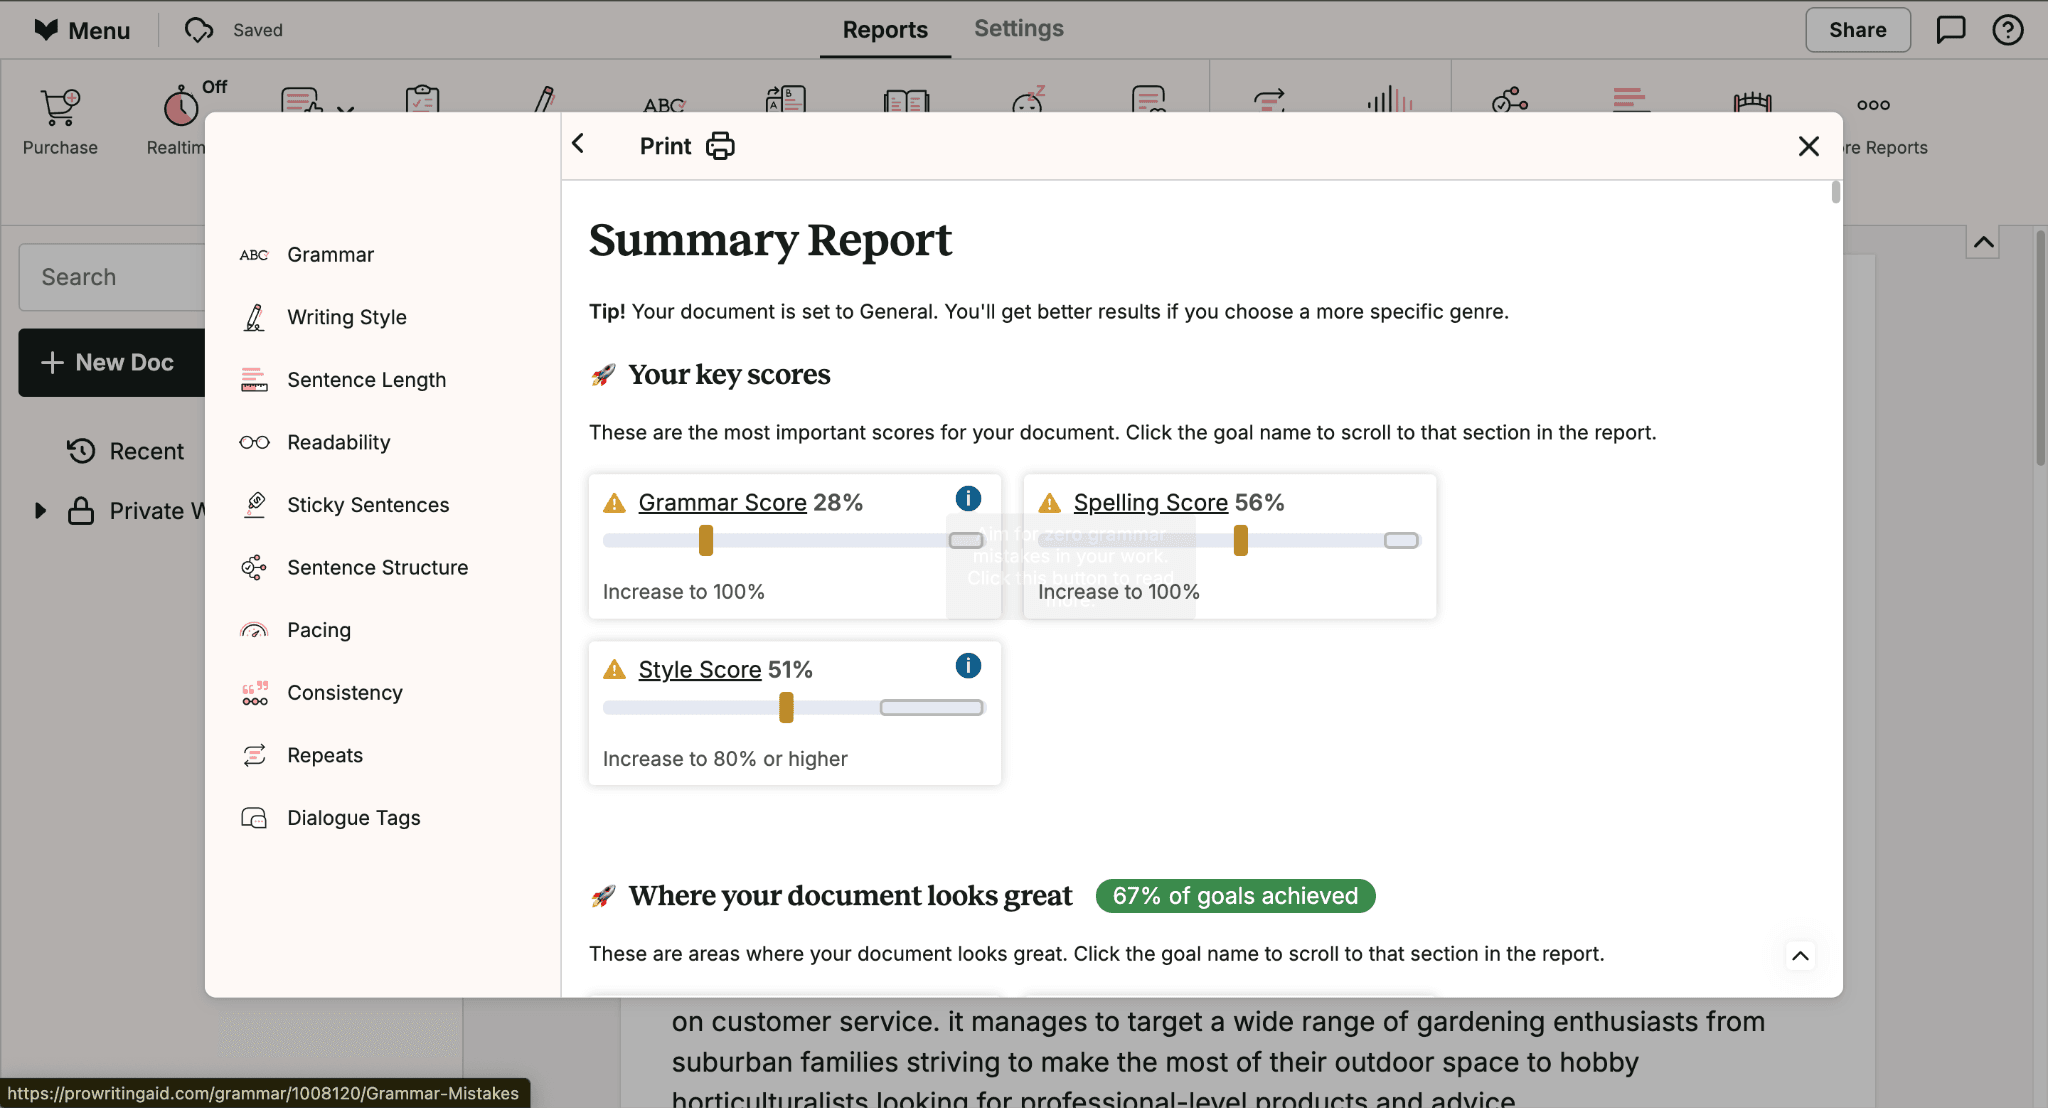Follow the Grammar Score link
The width and height of the screenshot is (2048, 1108).
point(722,502)
